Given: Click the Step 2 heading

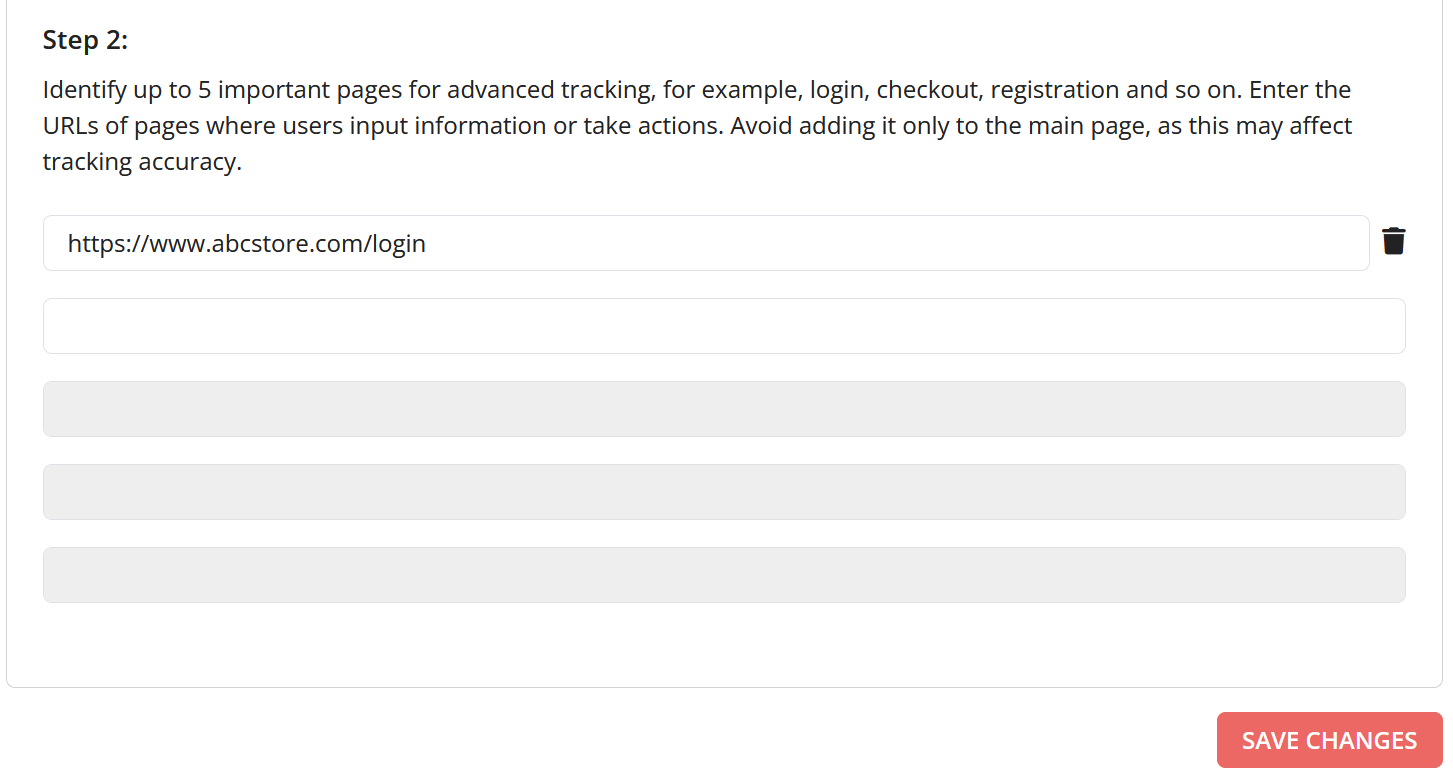Looking at the screenshot, I should click(x=85, y=41).
